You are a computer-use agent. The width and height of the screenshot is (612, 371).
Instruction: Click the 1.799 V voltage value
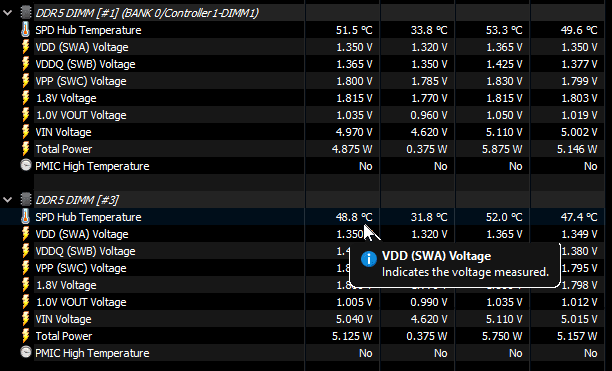coord(579,81)
